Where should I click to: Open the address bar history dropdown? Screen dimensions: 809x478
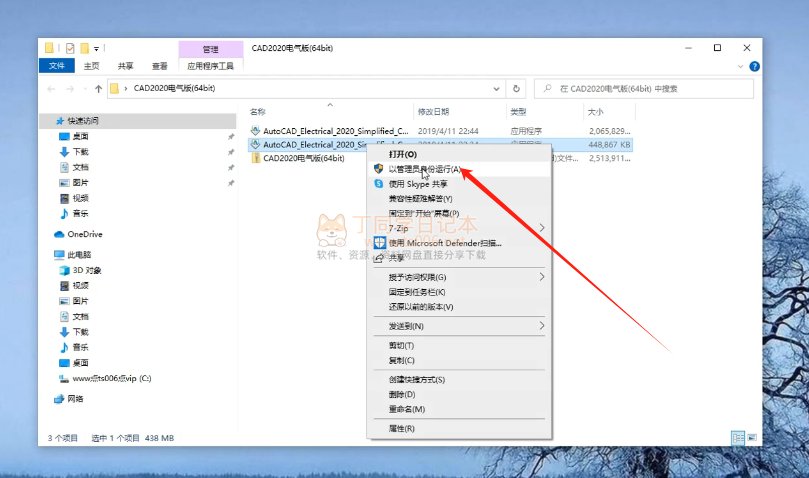(496, 89)
